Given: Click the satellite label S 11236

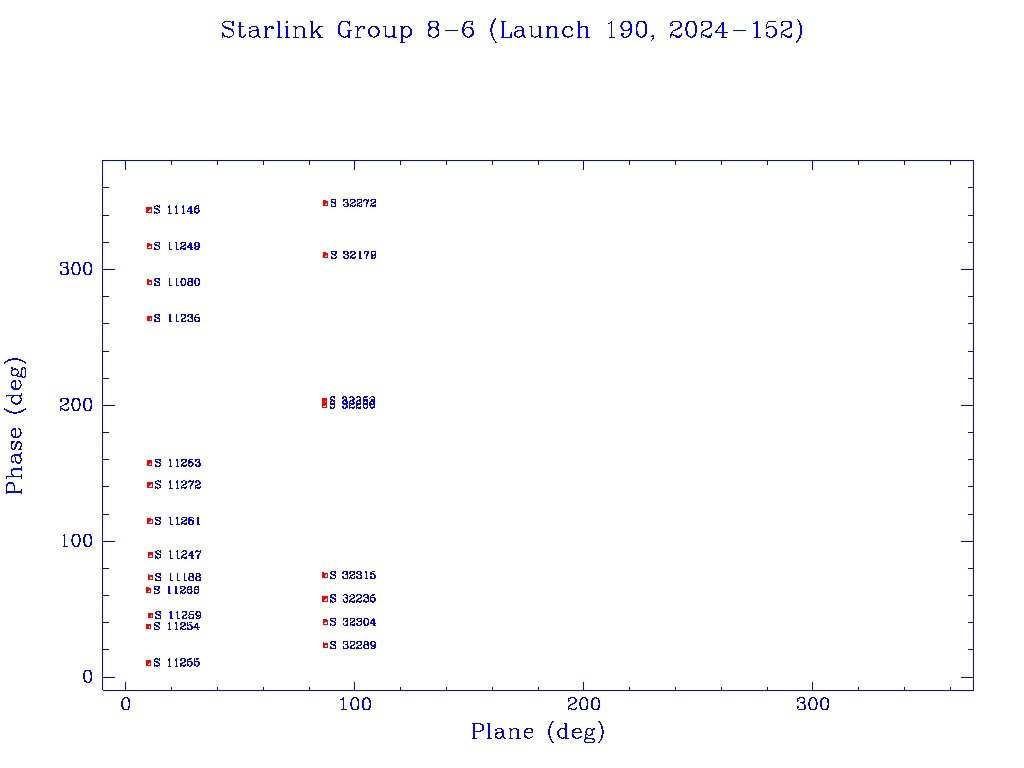Looking at the screenshot, I should tap(177, 318).
